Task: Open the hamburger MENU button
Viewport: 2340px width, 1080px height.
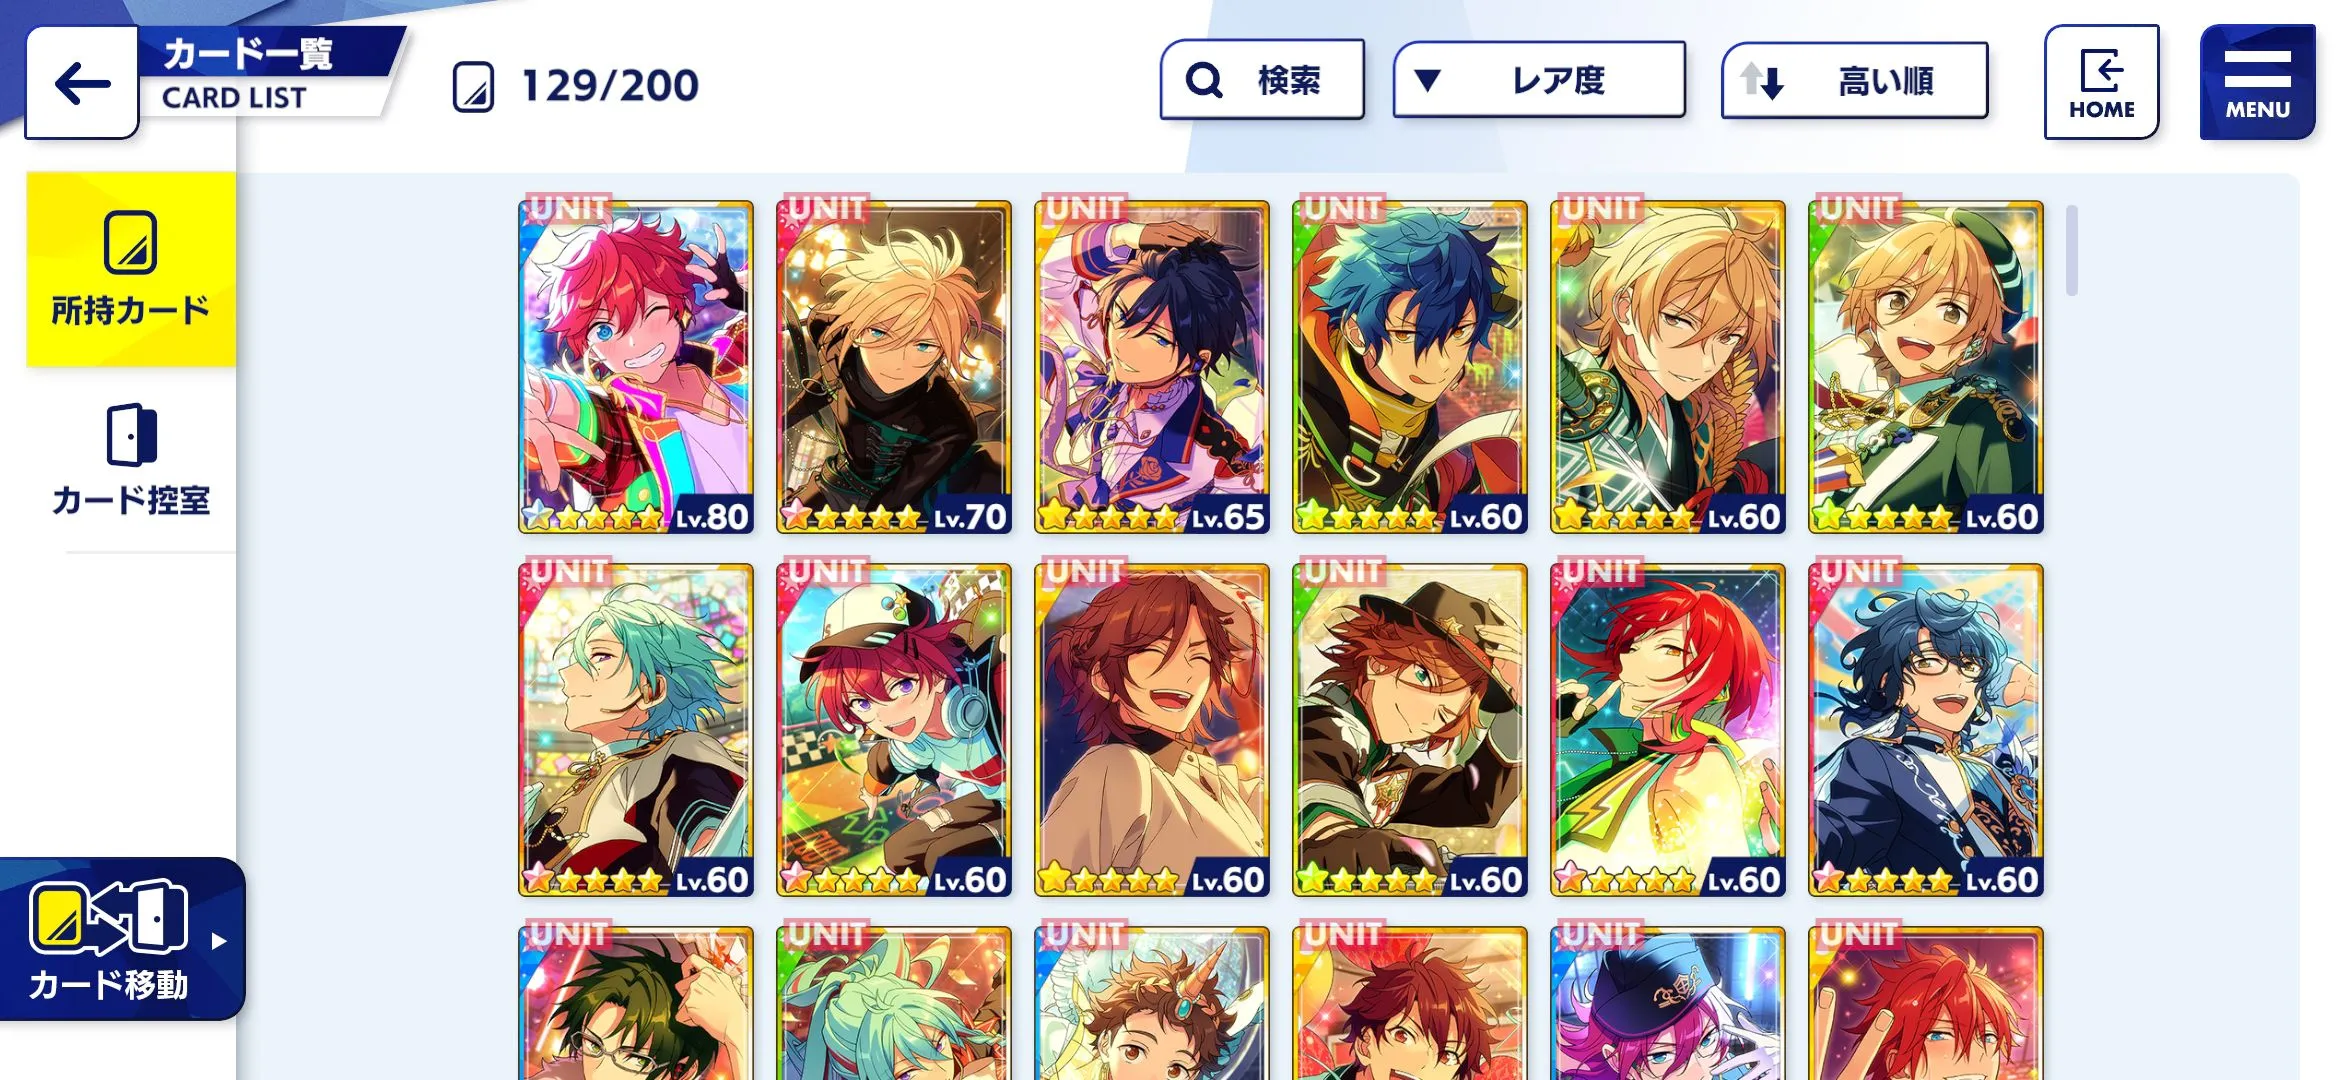Action: (x=2257, y=82)
